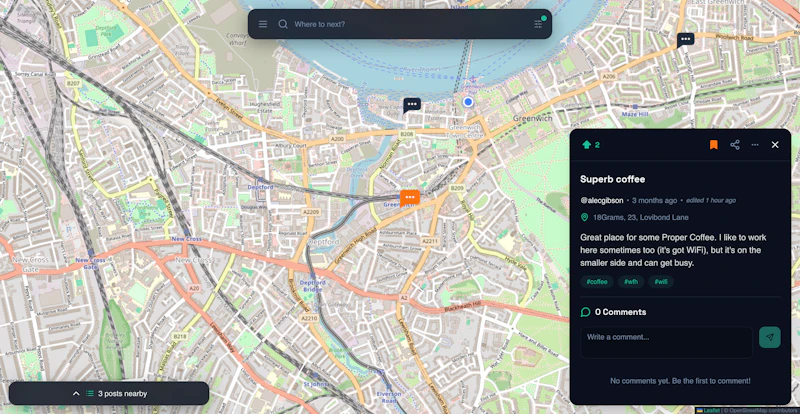Select the #wfh tag
This screenshot has width=800, height=414.
[x=631, y=282]
